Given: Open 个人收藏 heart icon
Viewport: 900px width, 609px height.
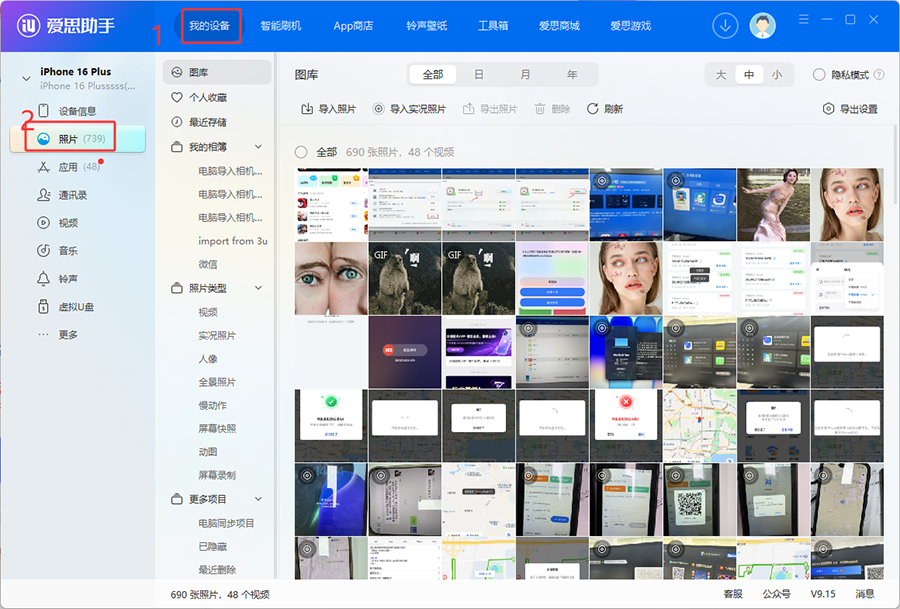Looking at the screenshot, I should 177,98.
